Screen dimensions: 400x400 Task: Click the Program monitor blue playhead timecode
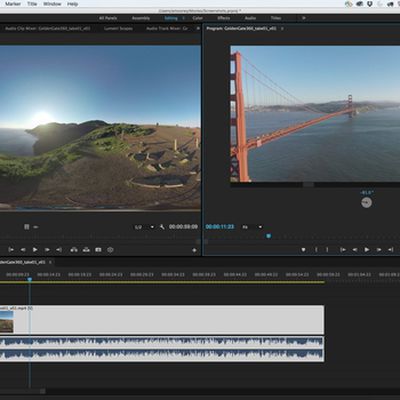(220, 227)
